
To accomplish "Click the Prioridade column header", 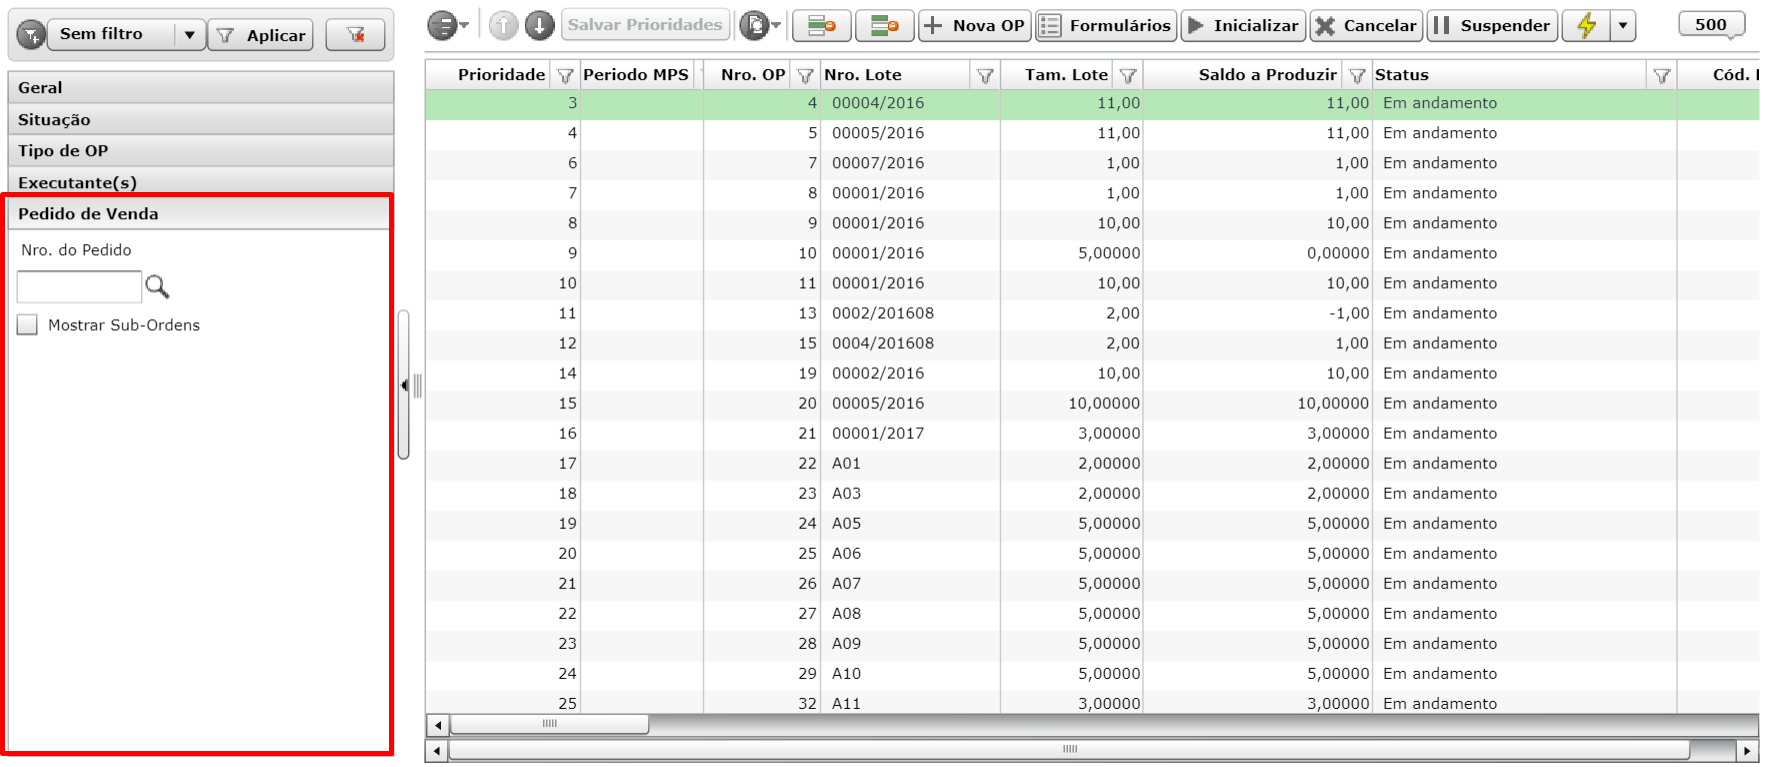I will tap(502, 75).
